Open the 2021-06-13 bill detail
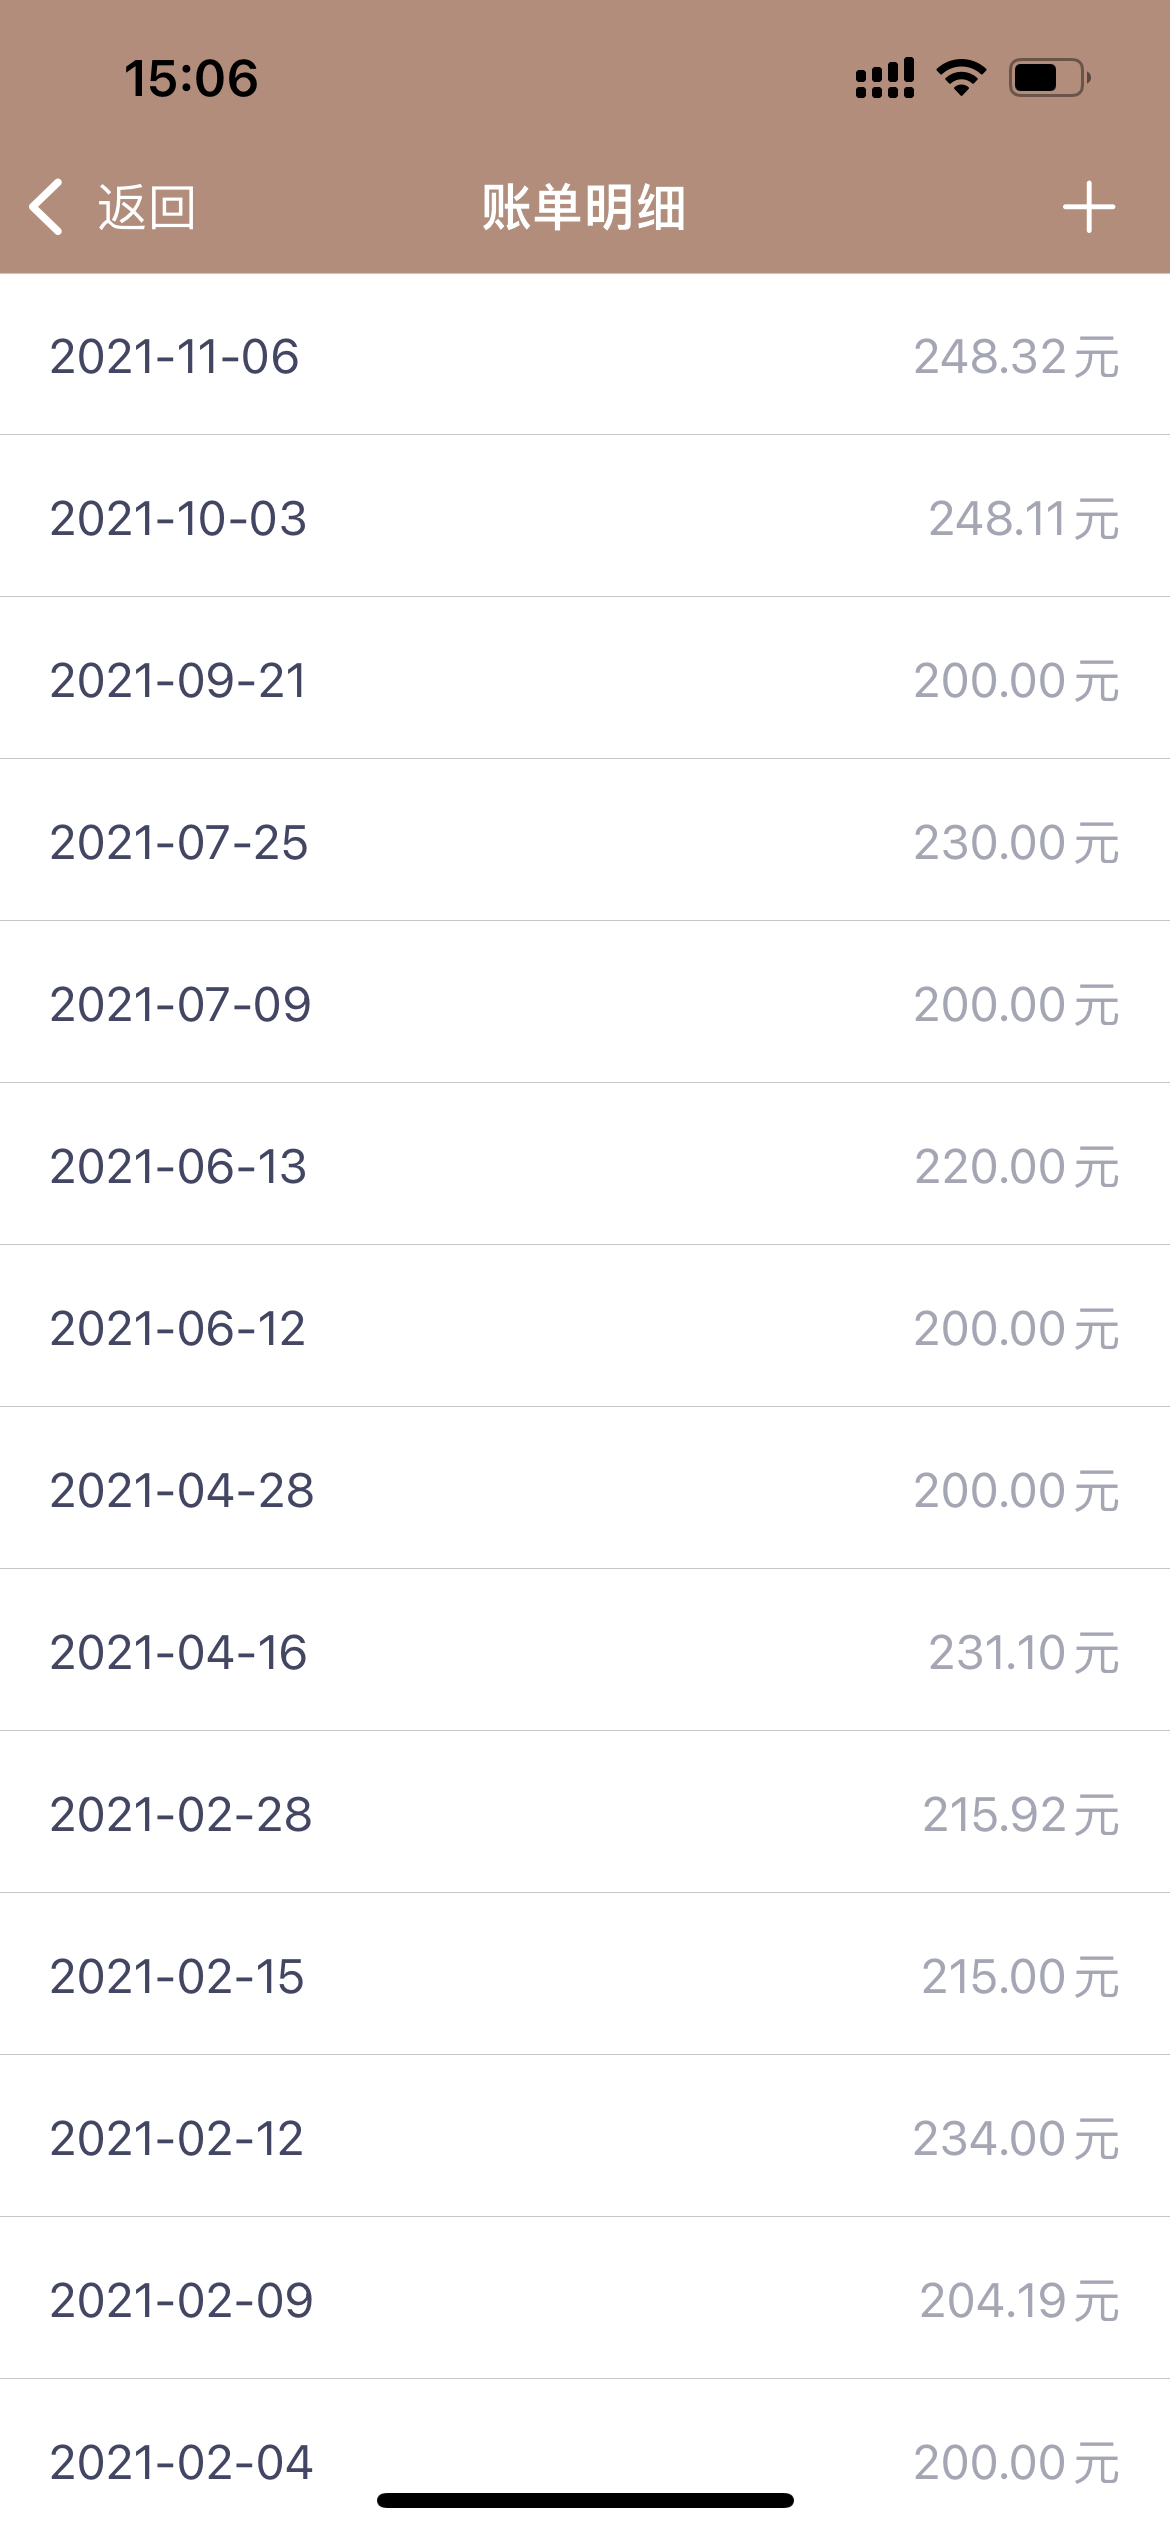This screenshot has height=2532, width=1170. pos(585,1166)
